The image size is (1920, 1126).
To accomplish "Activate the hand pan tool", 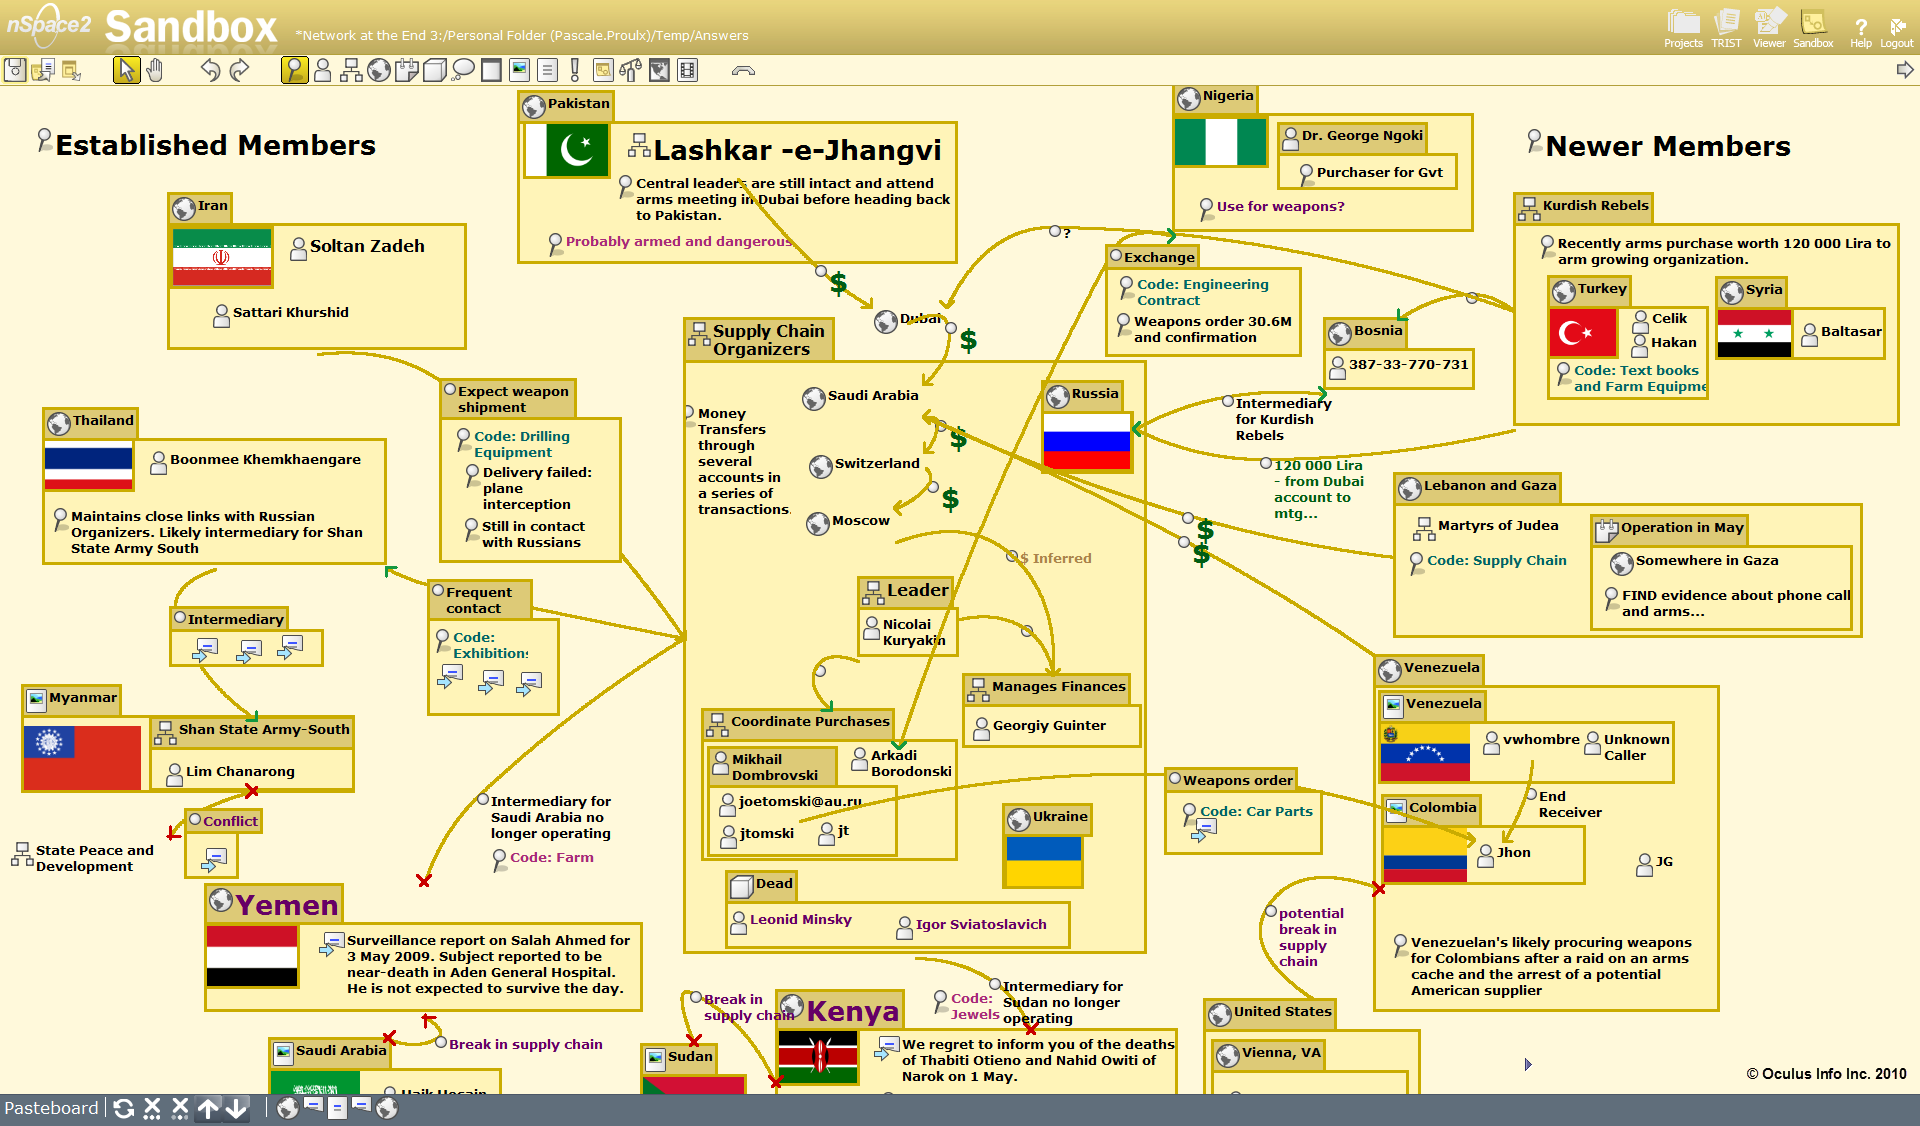I will click(155, 70).
